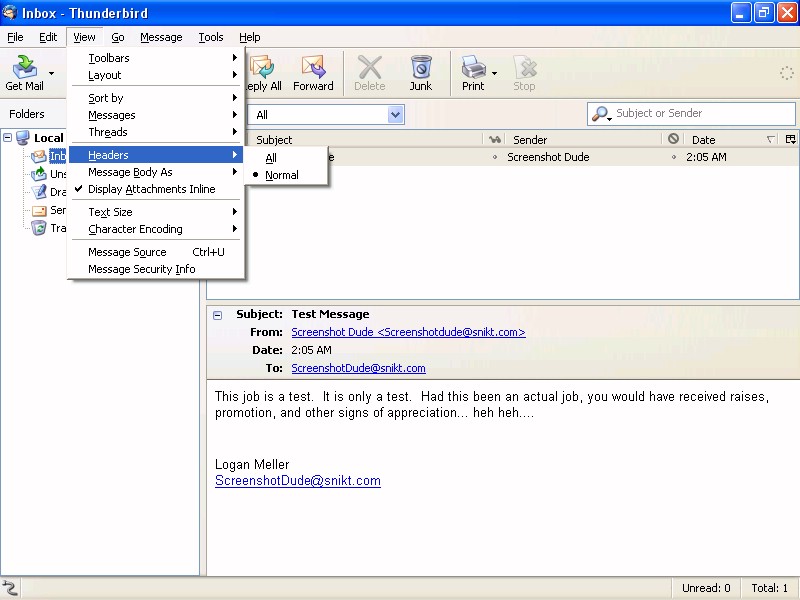Close the View menu
Screen dimensions: 800x600
84,37
